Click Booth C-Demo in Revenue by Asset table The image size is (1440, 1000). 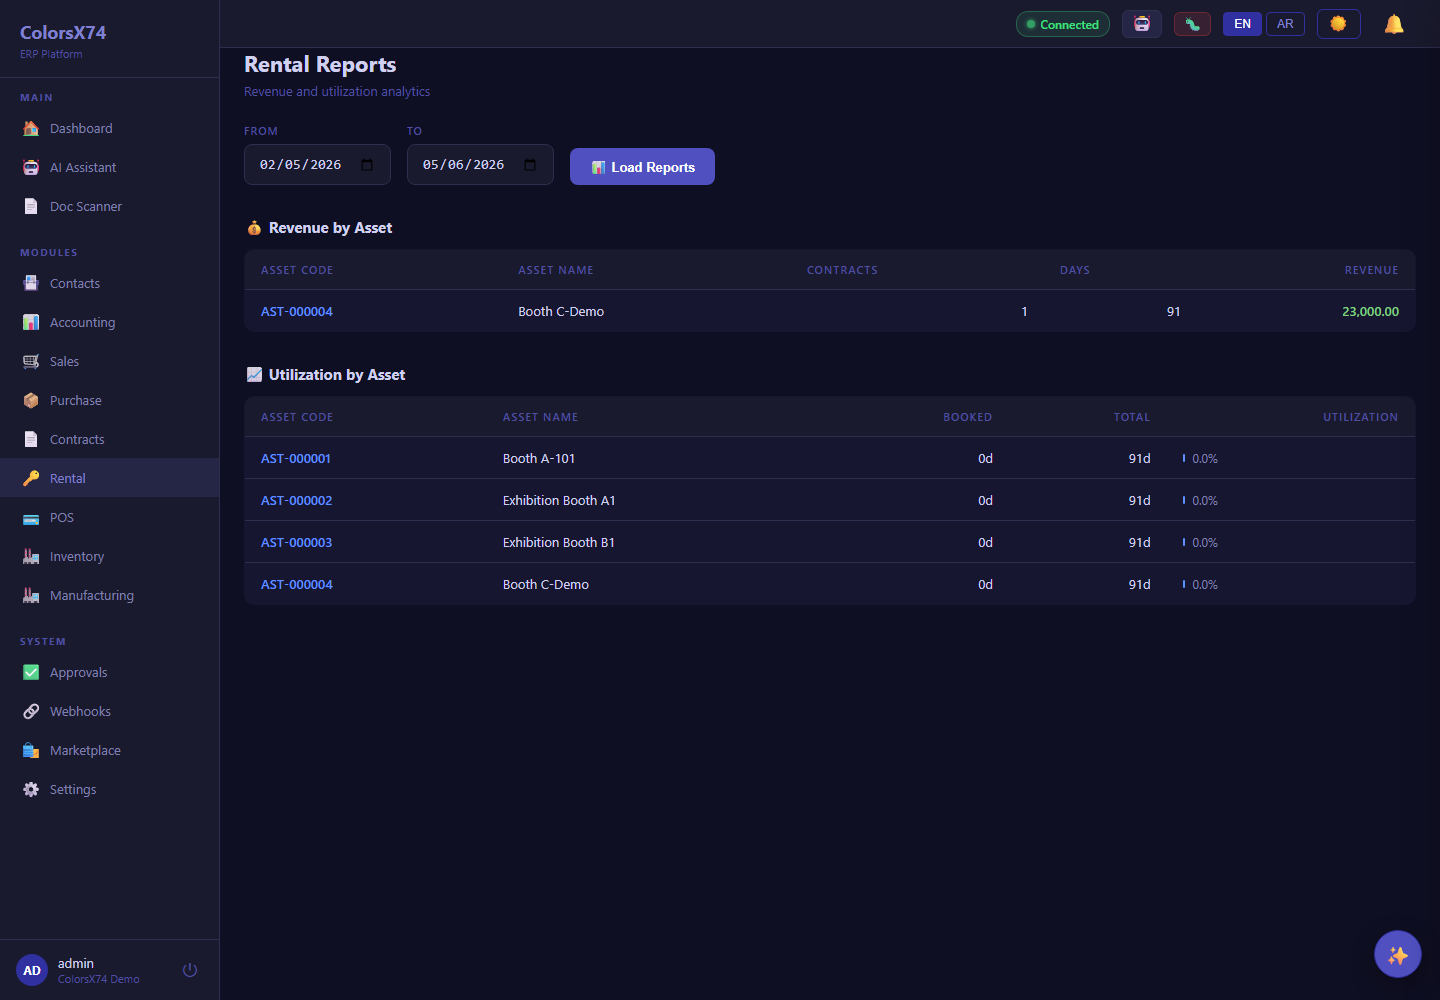pyautogui.click(x=561, y=312)
